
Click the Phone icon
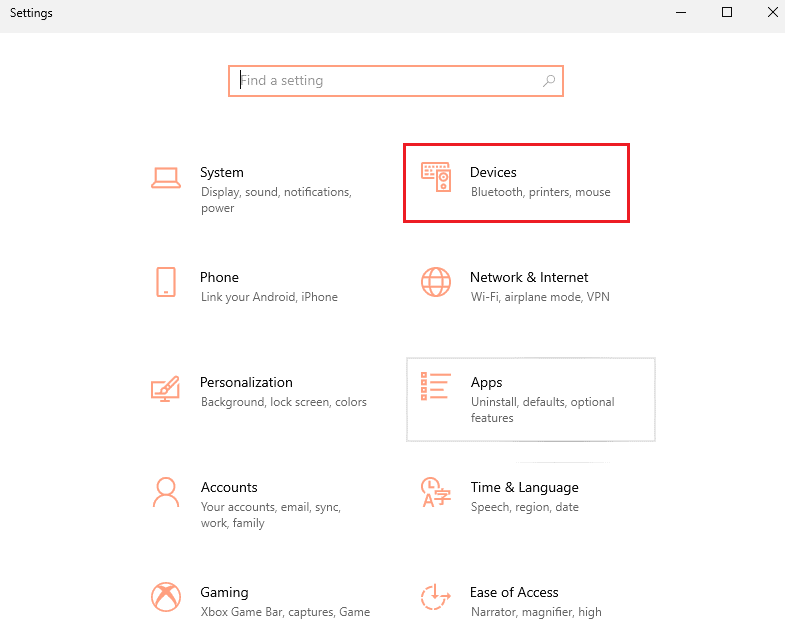point(166,282)
